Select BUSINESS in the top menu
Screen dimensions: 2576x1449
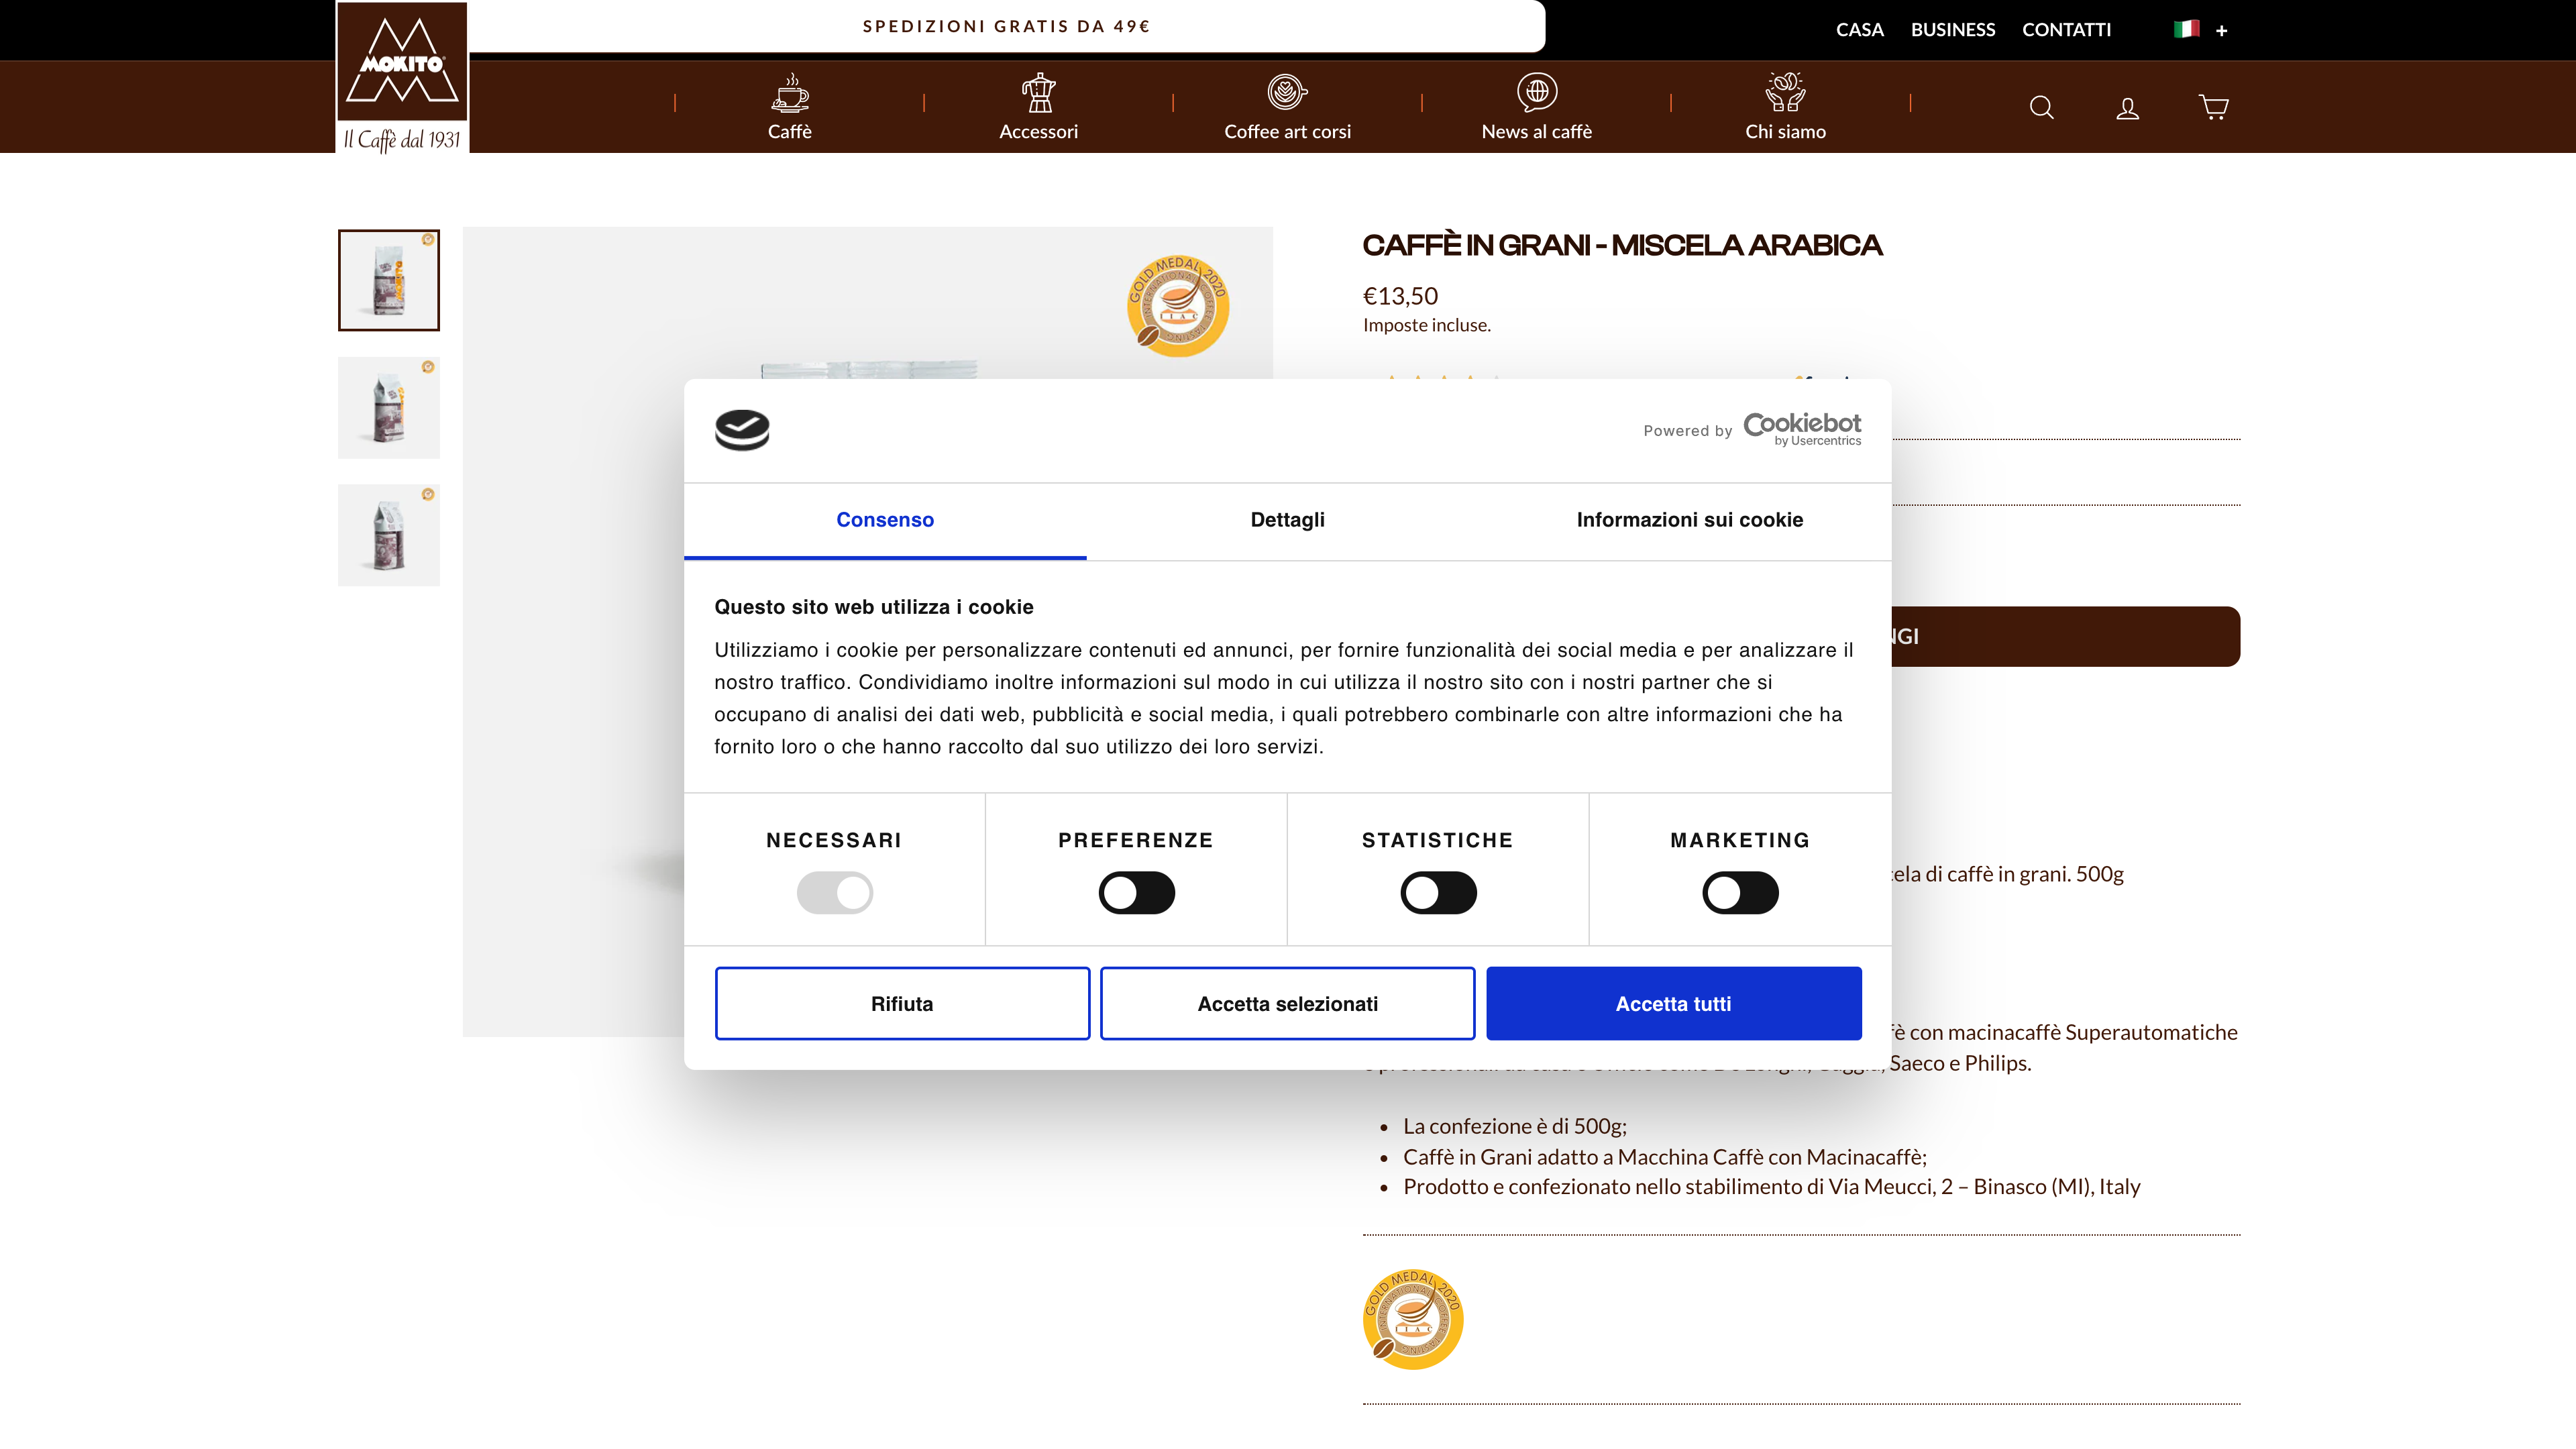[1952, 29]
